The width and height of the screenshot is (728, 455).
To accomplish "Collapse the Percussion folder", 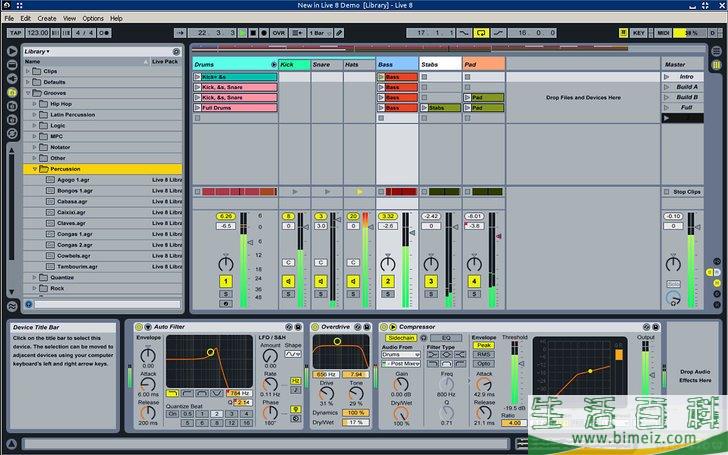I will coord(34,169).
